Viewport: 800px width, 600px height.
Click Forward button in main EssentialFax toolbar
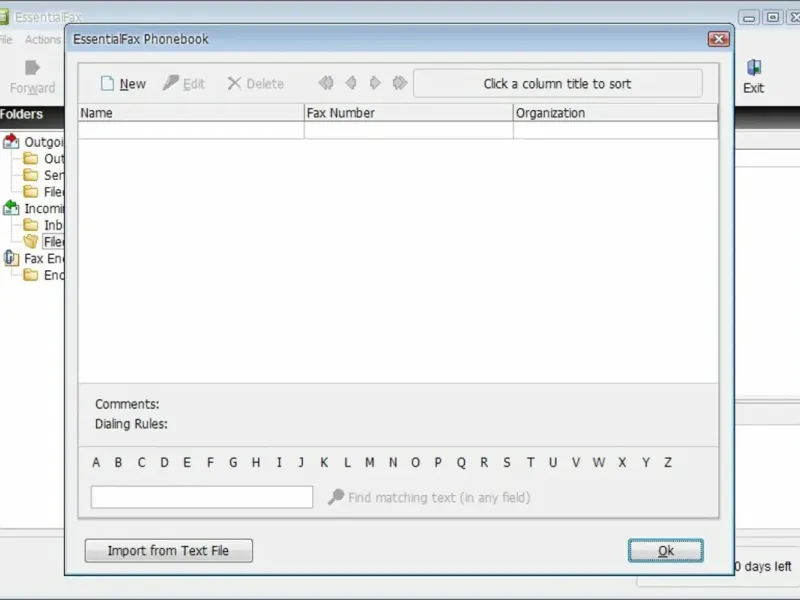point(33,77)
